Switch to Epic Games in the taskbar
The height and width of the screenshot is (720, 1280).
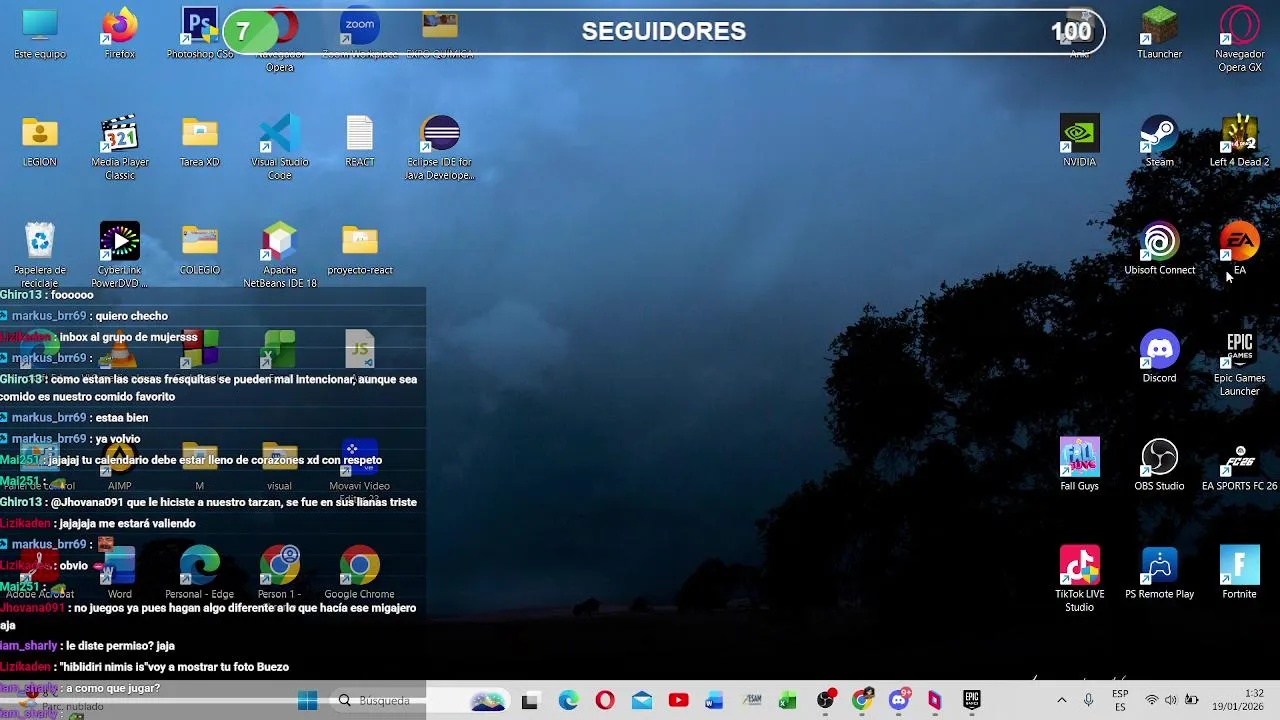972,701
